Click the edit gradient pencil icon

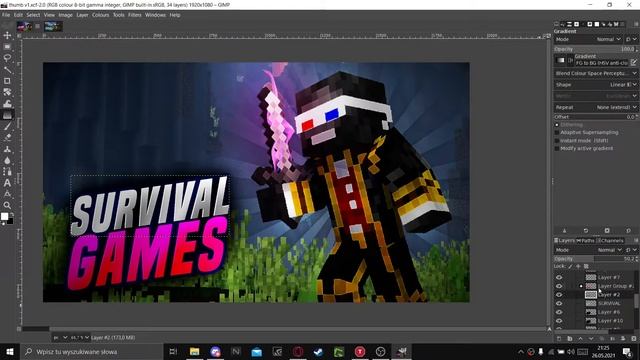click(633, 62)
